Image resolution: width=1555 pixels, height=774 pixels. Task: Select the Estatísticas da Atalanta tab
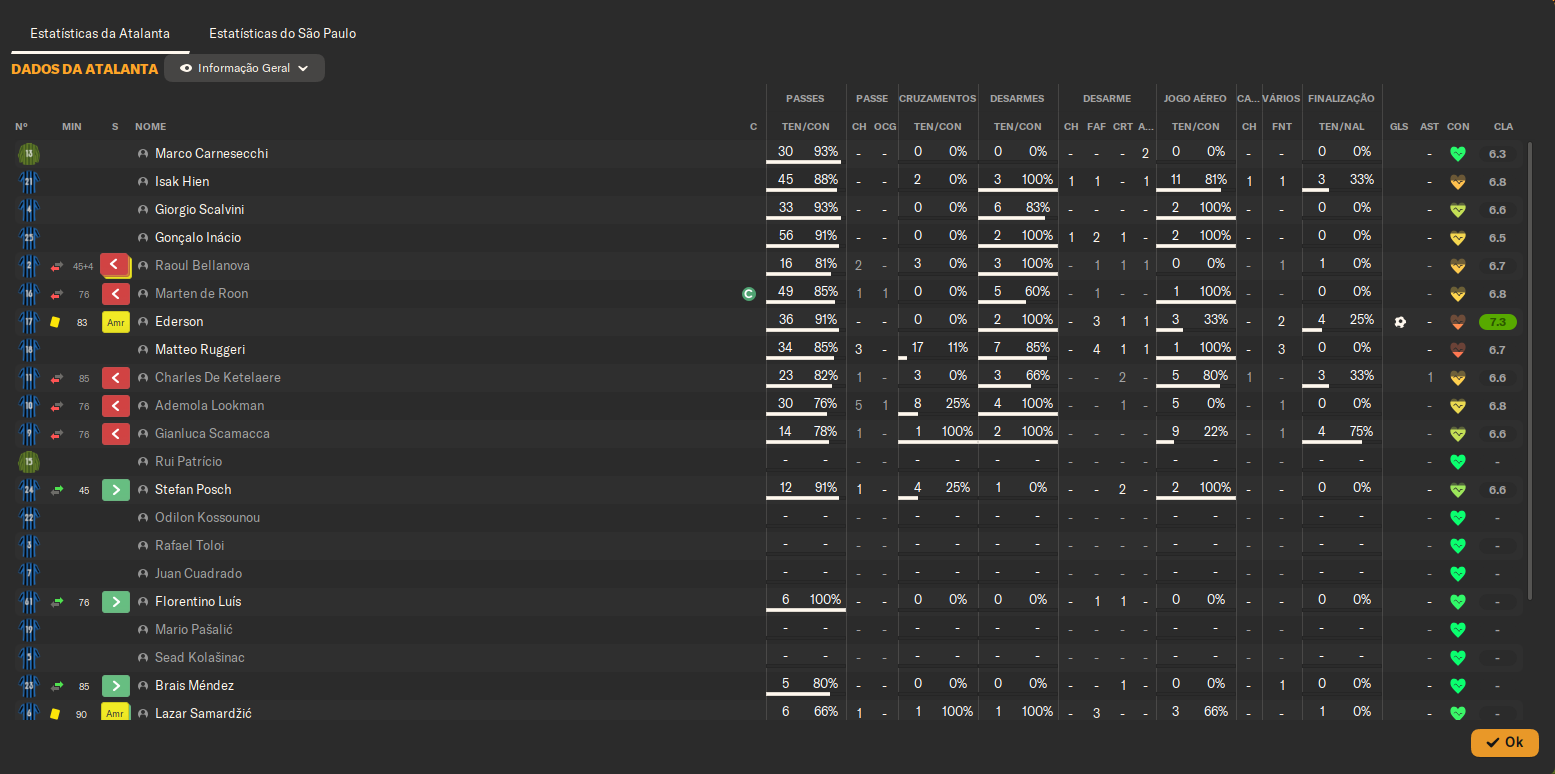[100, 33]
